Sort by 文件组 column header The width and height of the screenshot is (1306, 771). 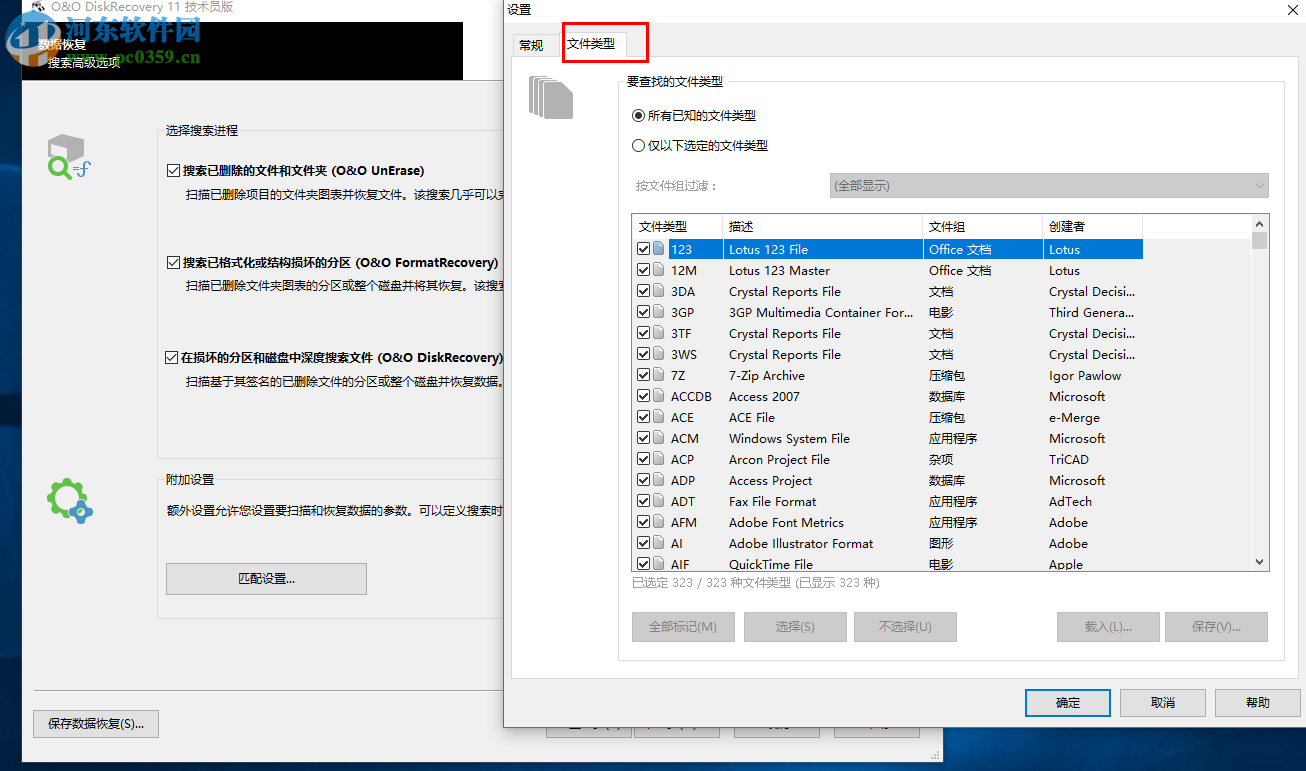982,226
